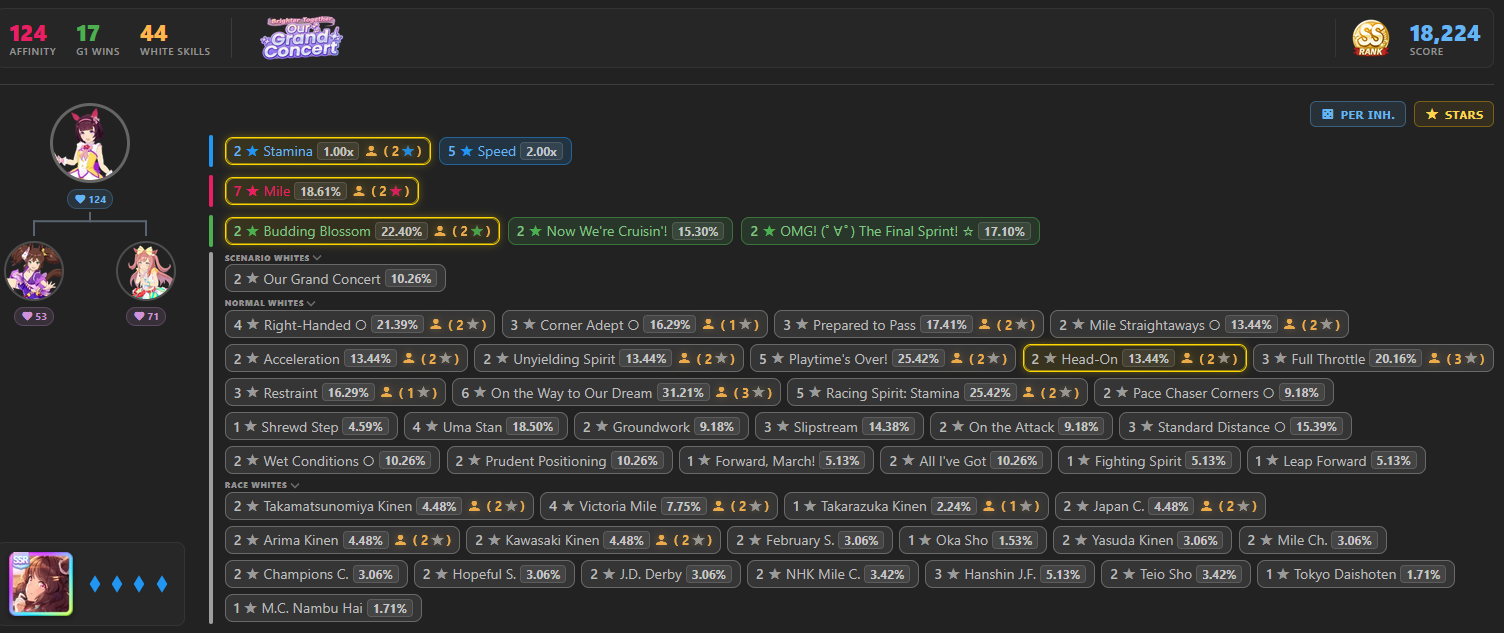Click the Tokyo Daishoten race chip
The image size is (1504, 633).
click(x=1356, y=574)
